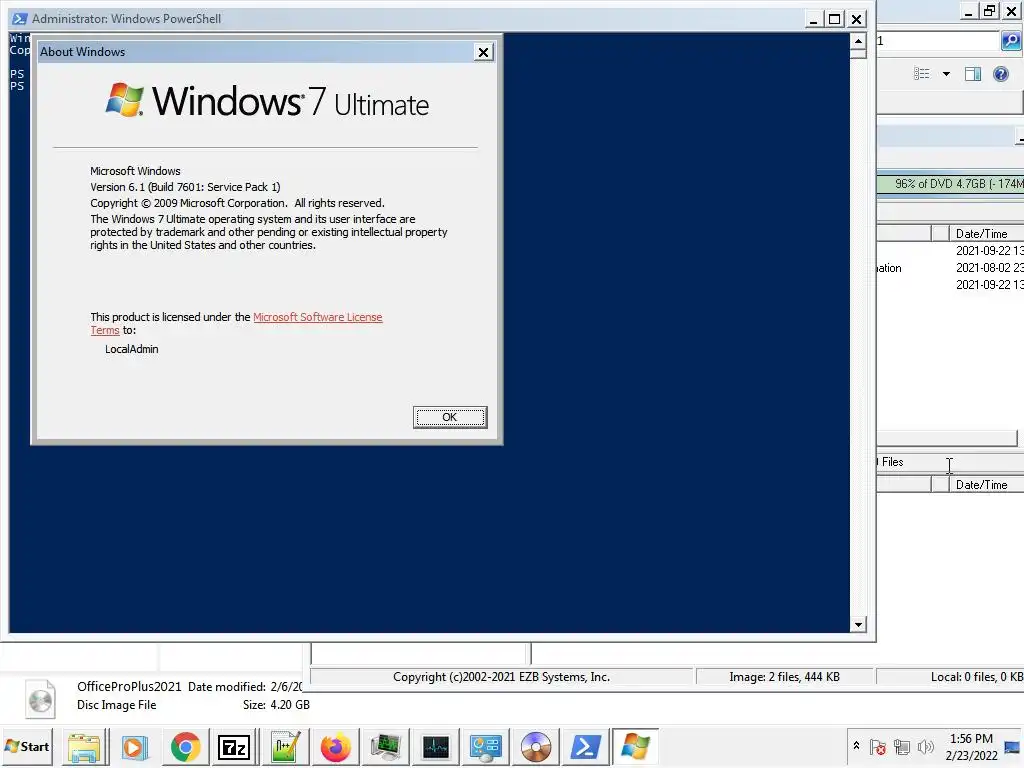
Task: Click the PowerShell window title bar icon
Action: (x=20, y=18)
